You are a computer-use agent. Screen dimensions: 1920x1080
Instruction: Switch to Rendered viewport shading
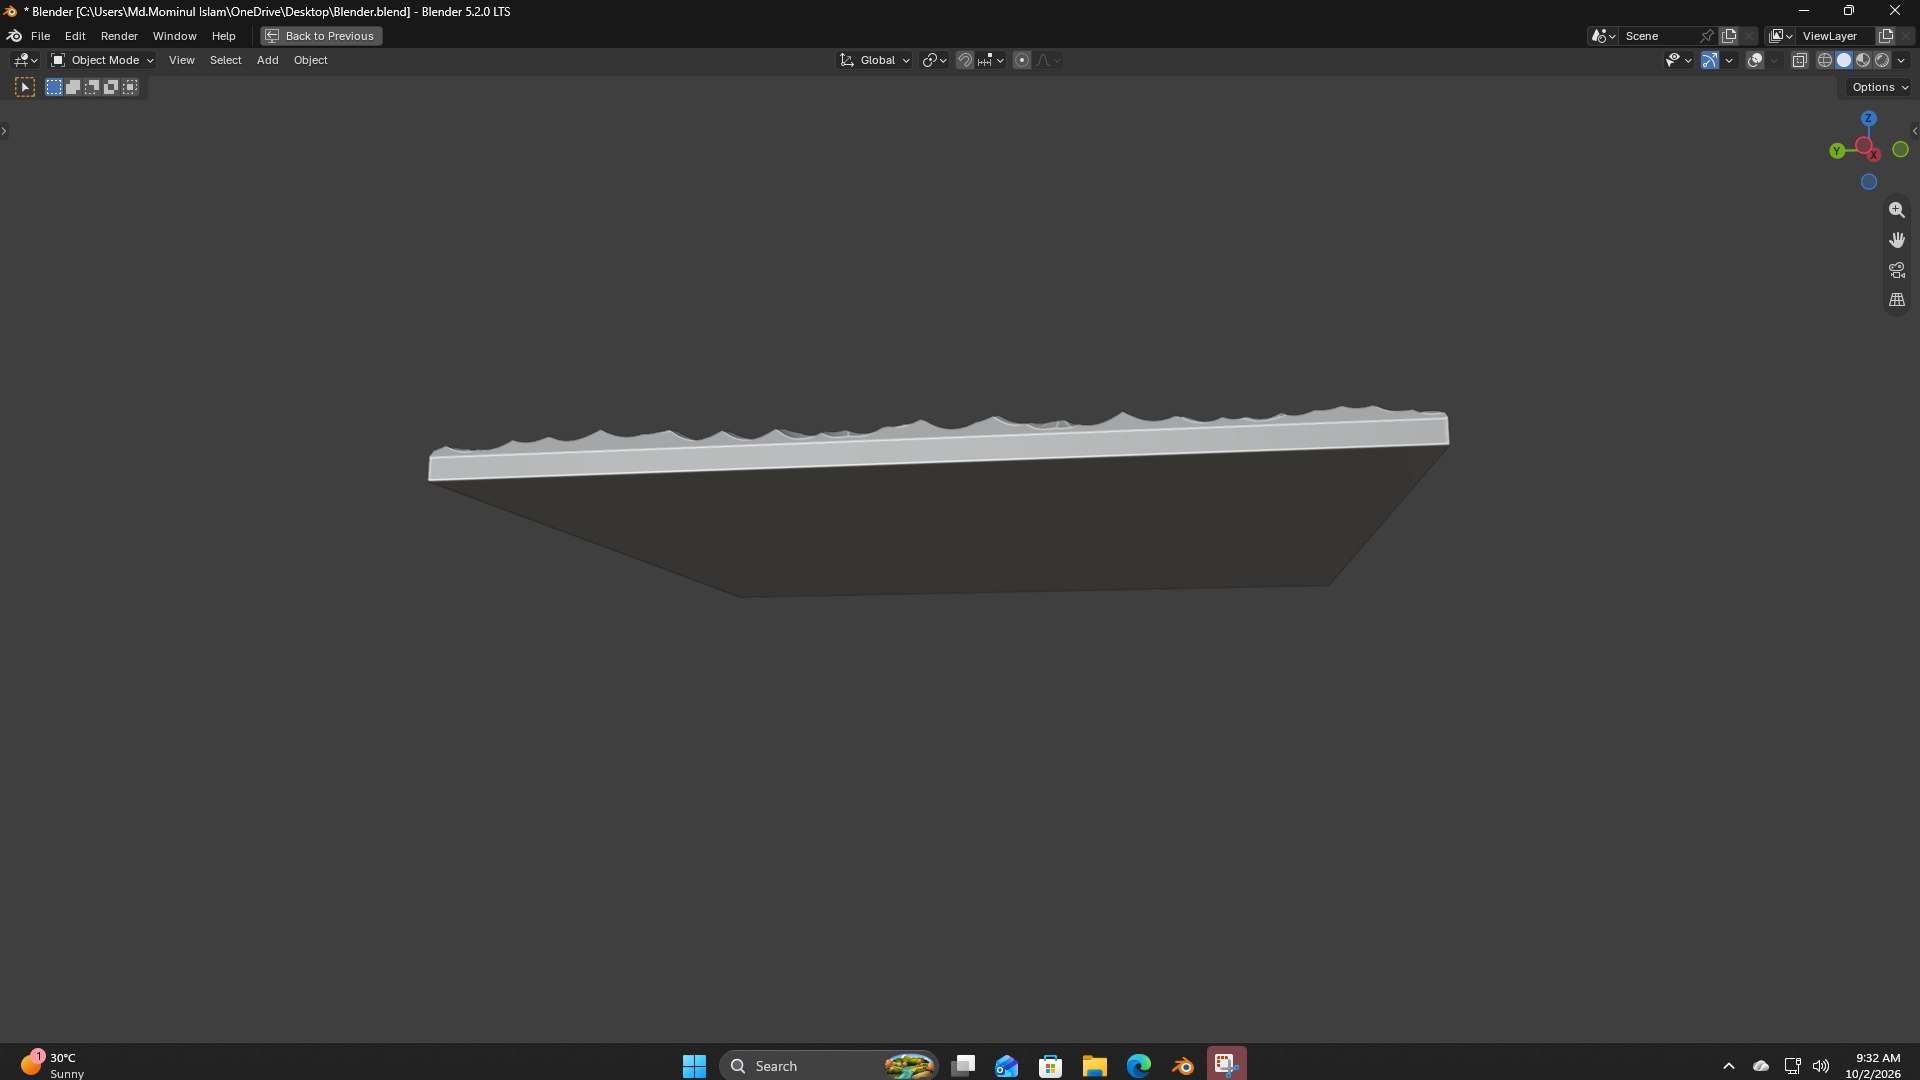point(1882,60)
